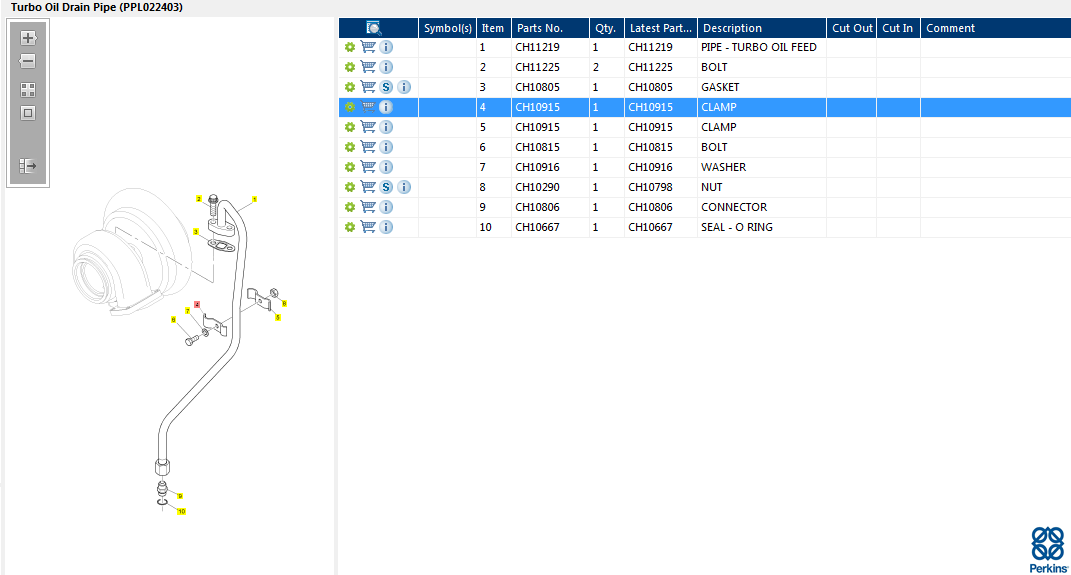
Task: Click callout 10 on the diagram
Action: [x=181, y=511]
